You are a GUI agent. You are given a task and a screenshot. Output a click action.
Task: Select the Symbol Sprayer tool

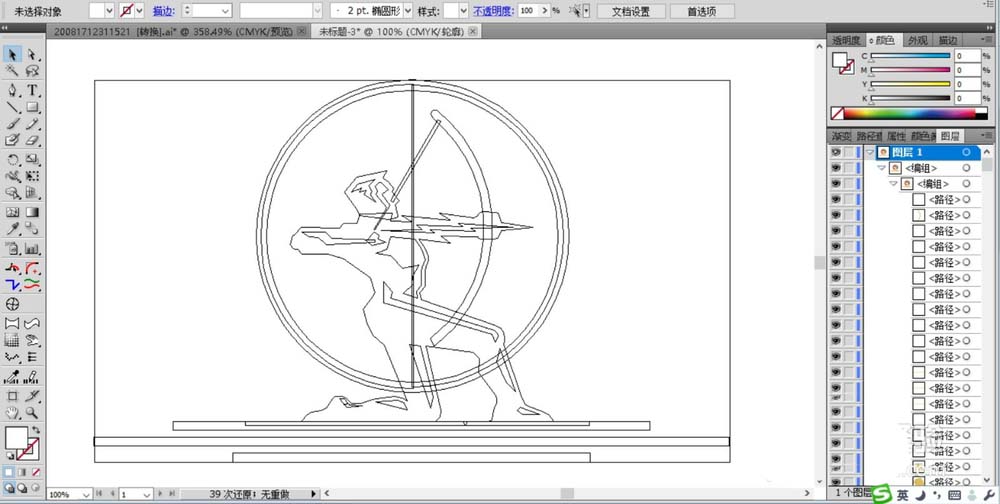click(x=12, y=249)
